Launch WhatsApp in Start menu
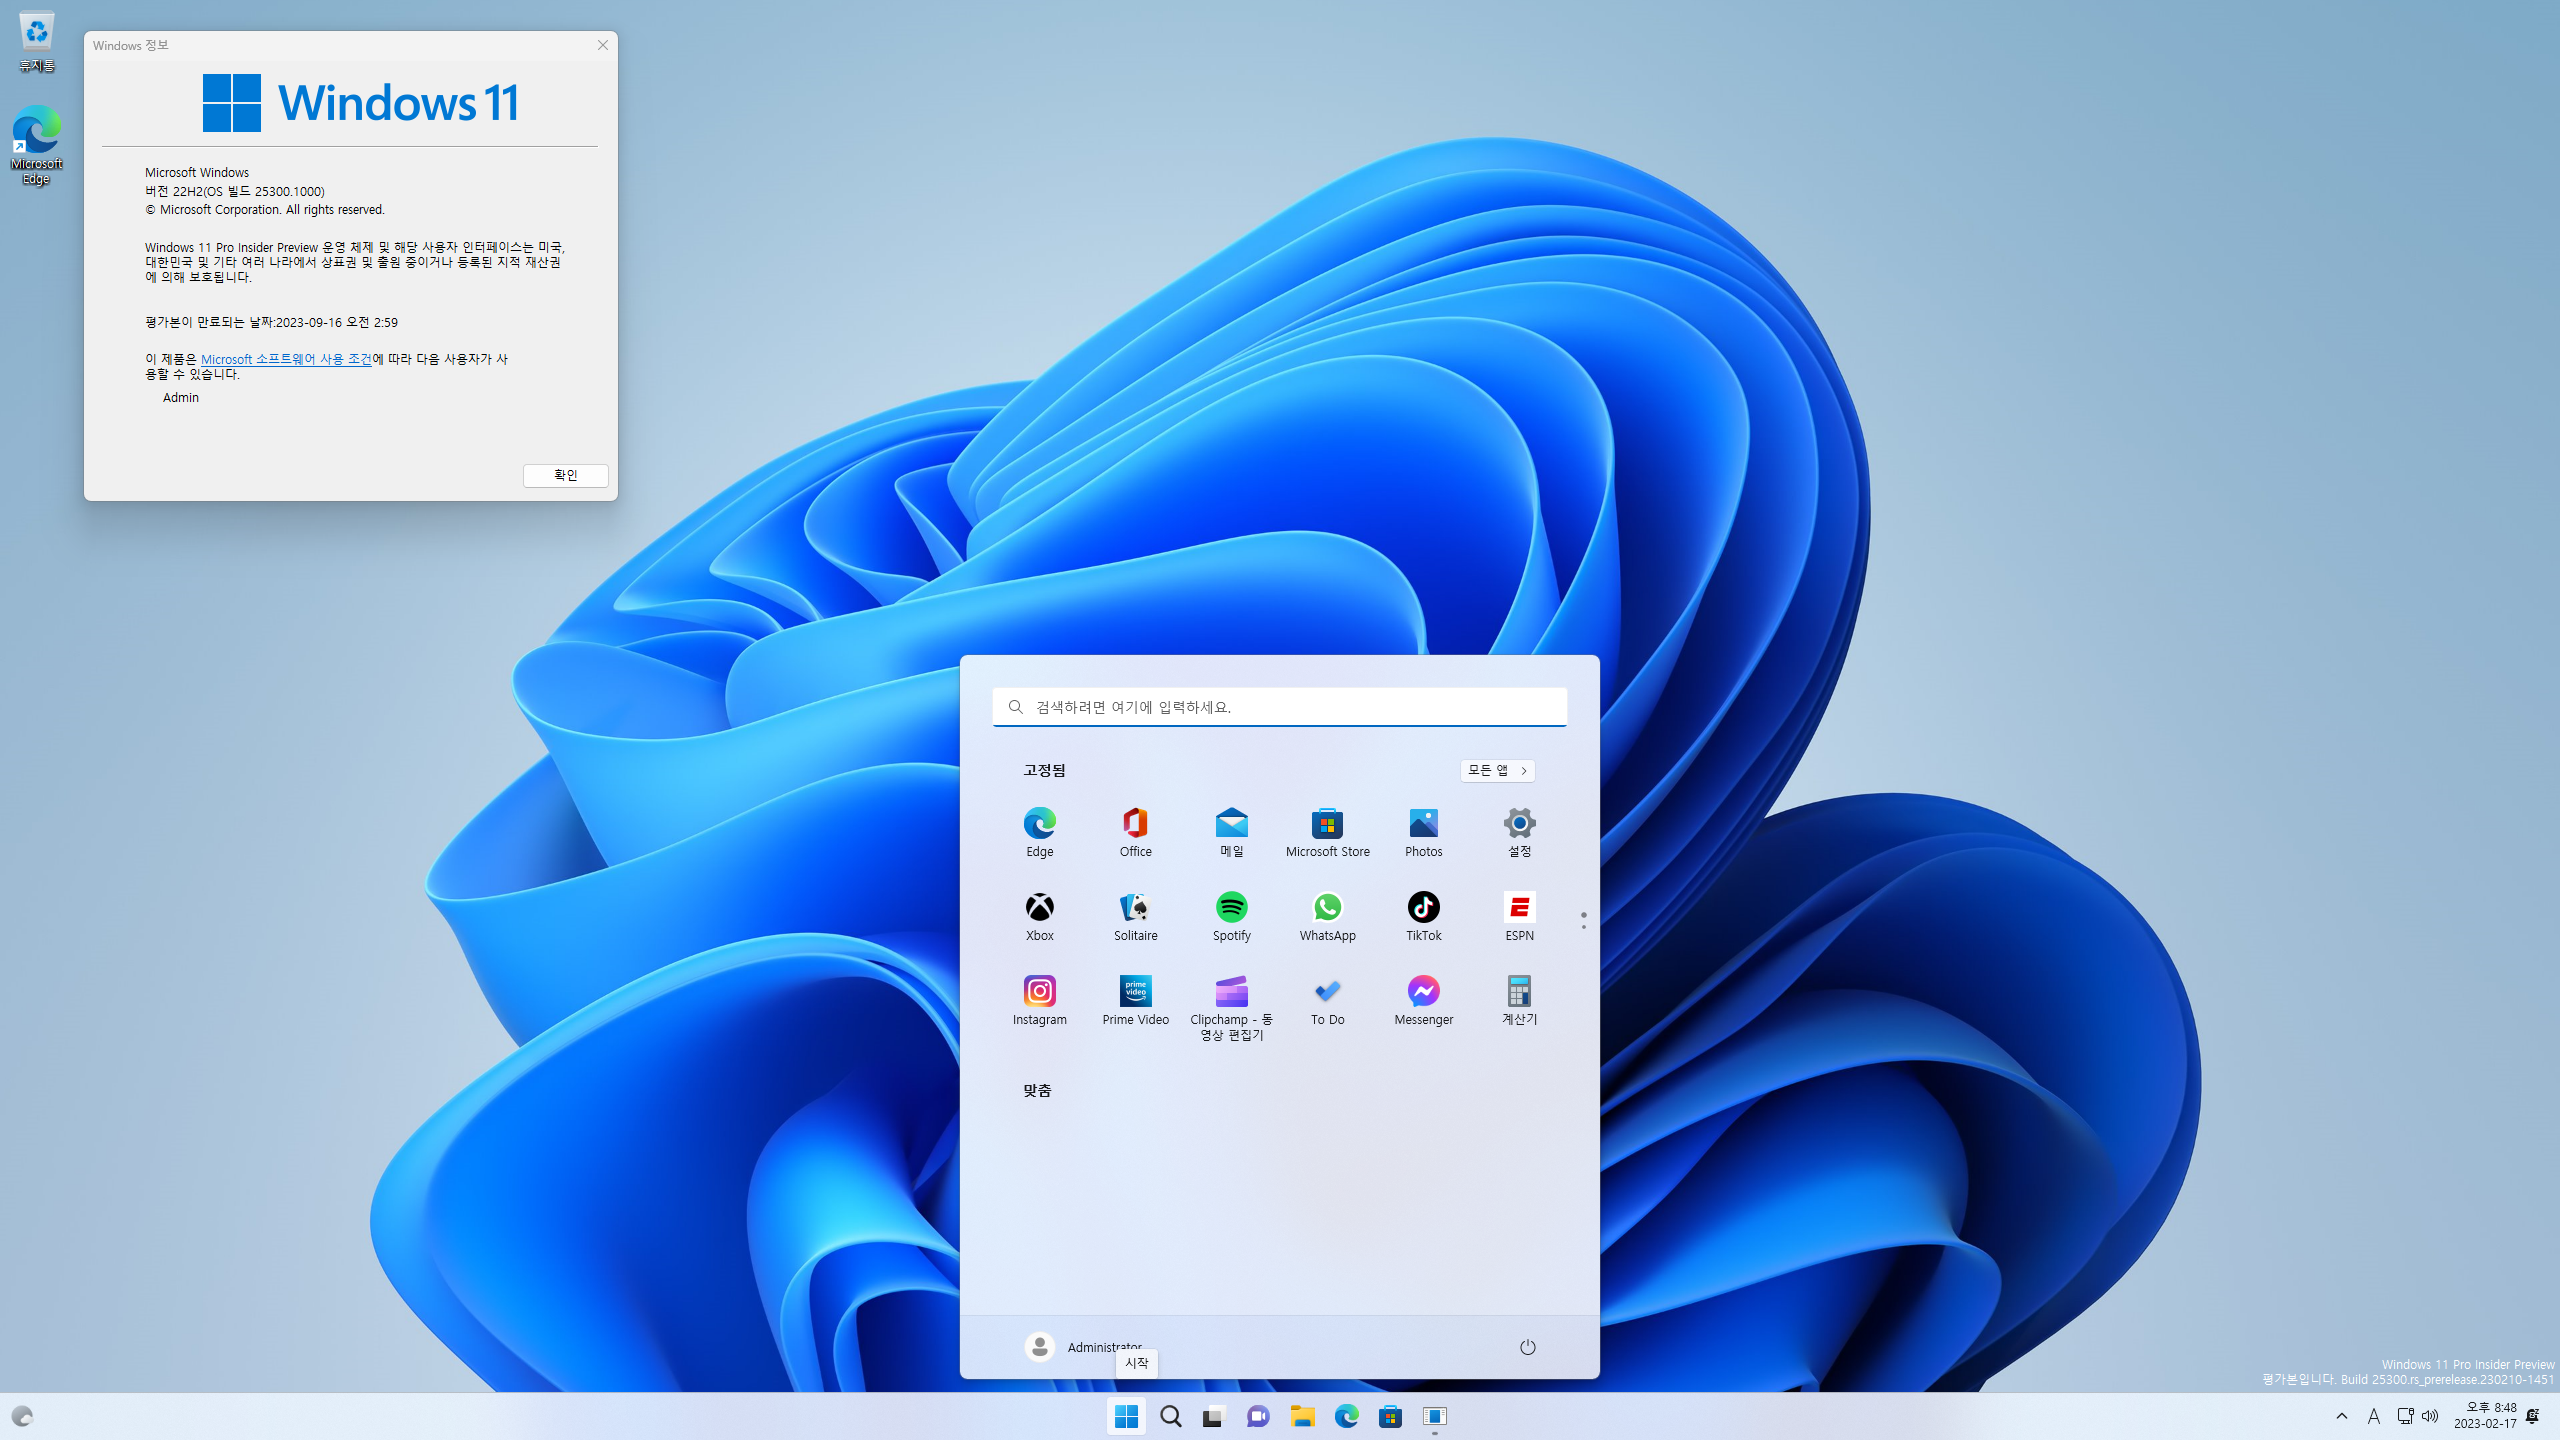 click(x=1327, y=908)
